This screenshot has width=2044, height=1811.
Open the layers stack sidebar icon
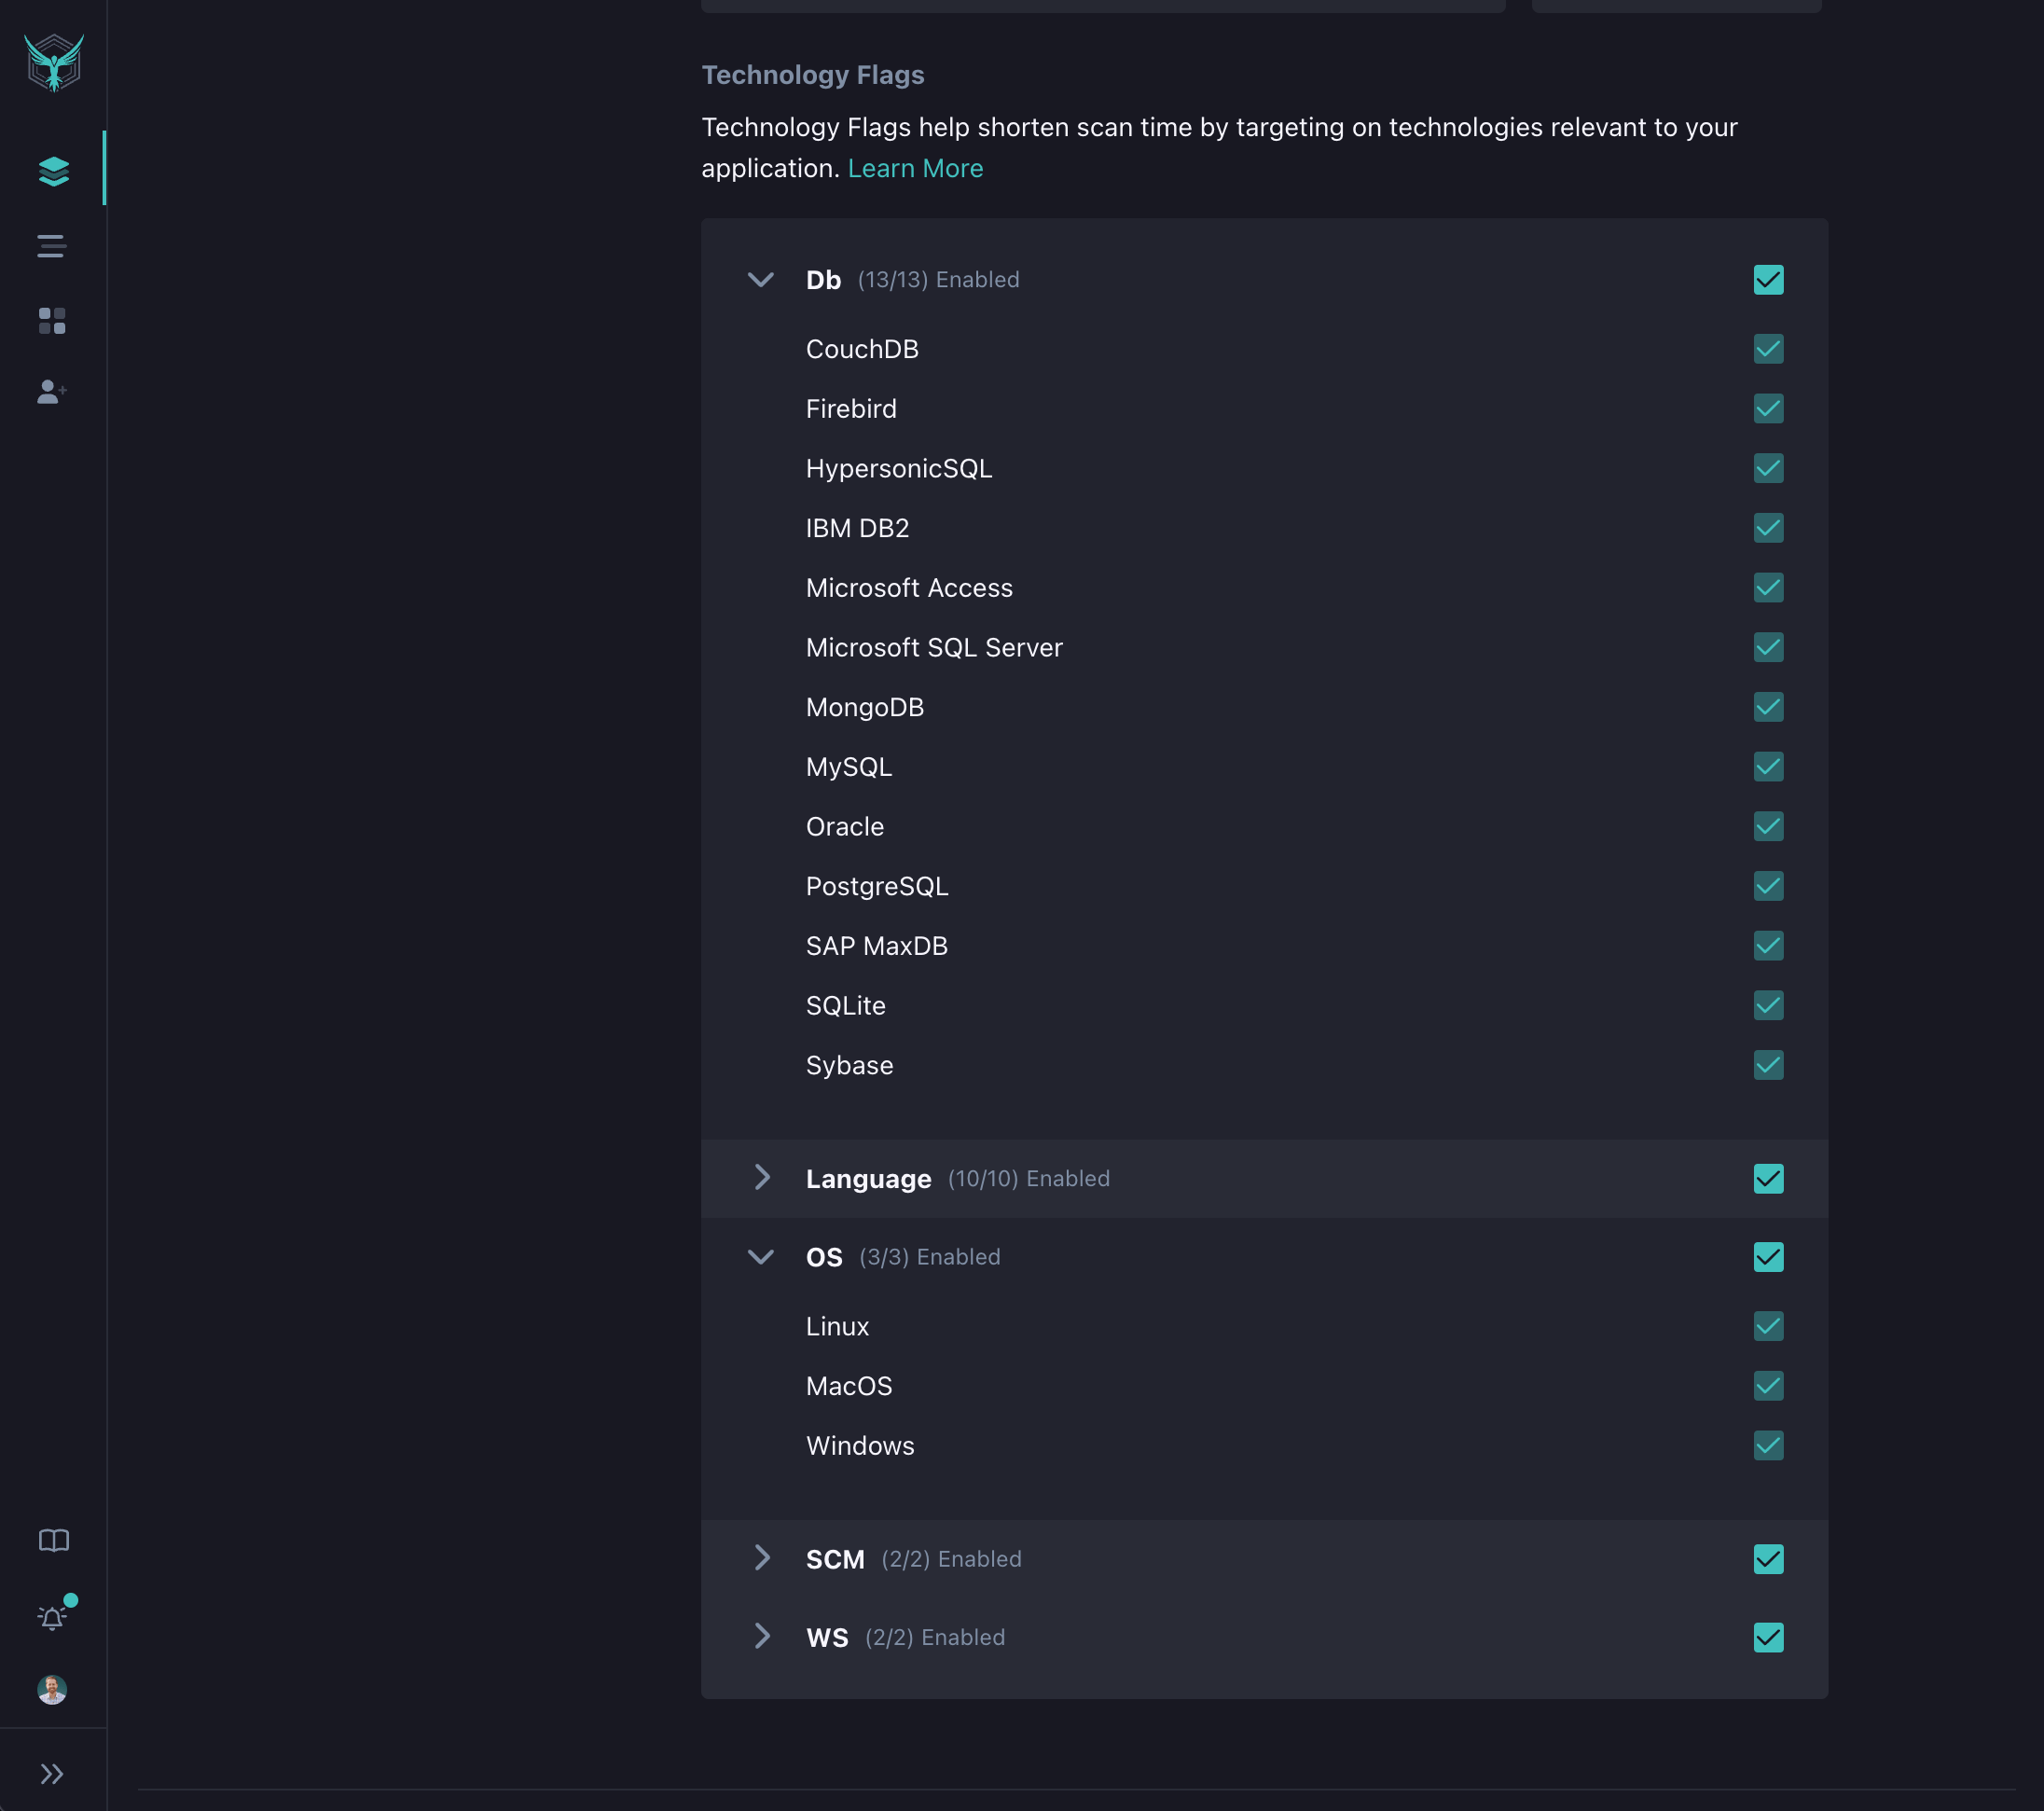pyautogui.click(x=53, y=171)
